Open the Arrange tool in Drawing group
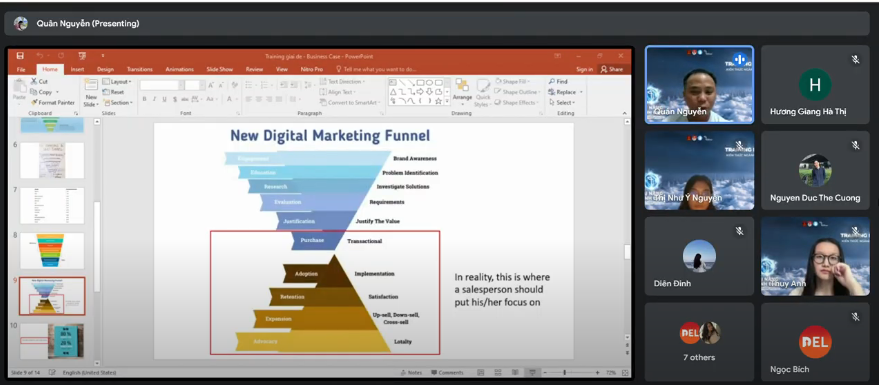 (x=462, y=90)
